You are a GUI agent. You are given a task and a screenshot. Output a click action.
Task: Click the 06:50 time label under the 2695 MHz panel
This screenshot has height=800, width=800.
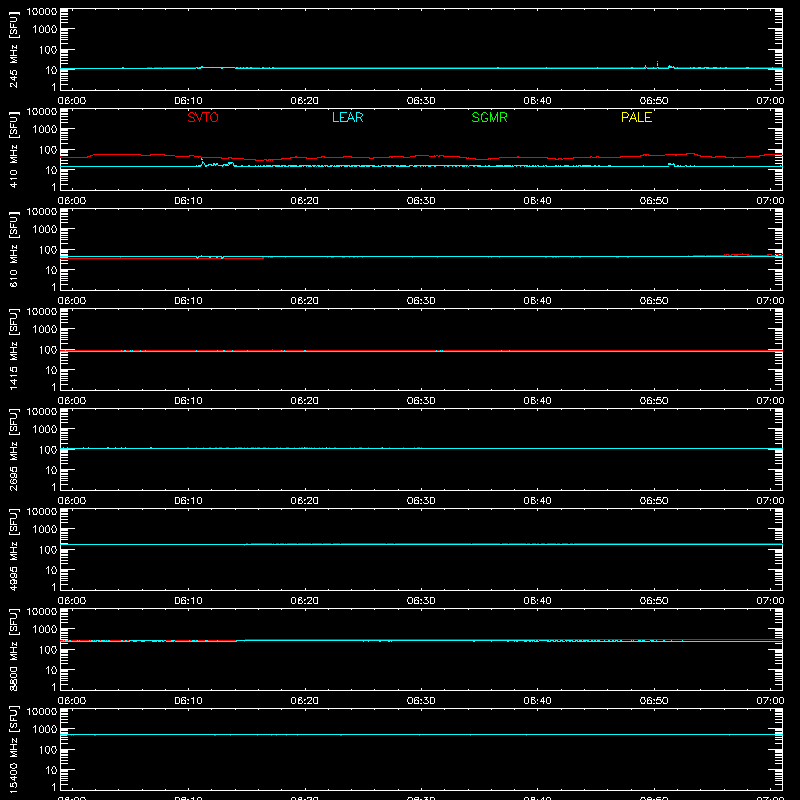654,501
